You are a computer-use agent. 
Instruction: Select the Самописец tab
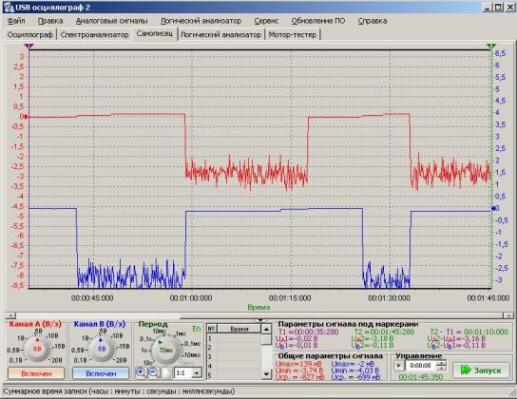pyautogui.click(x=155, y=34)
